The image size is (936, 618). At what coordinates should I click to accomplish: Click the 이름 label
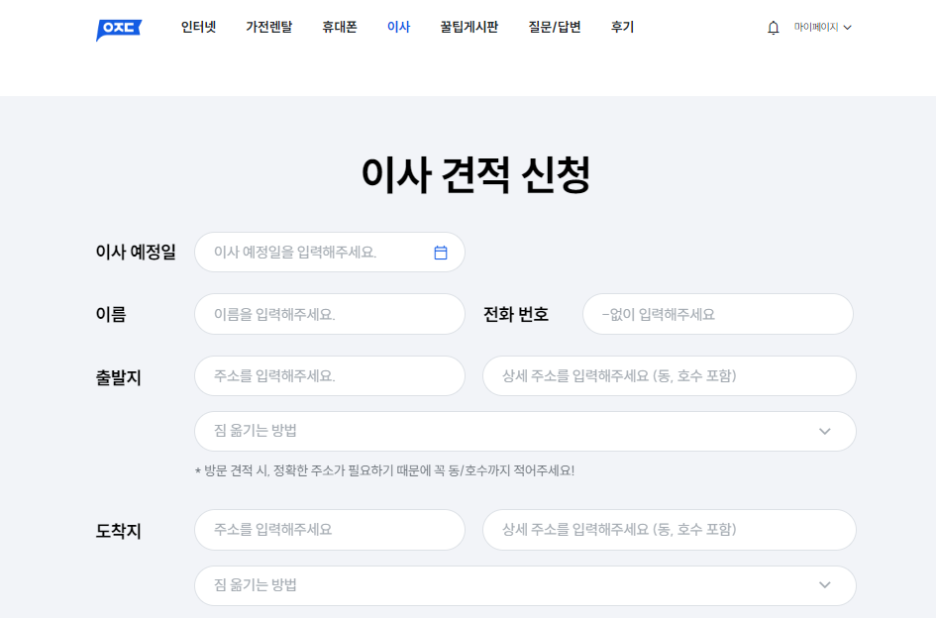click(x=111, y=314)
